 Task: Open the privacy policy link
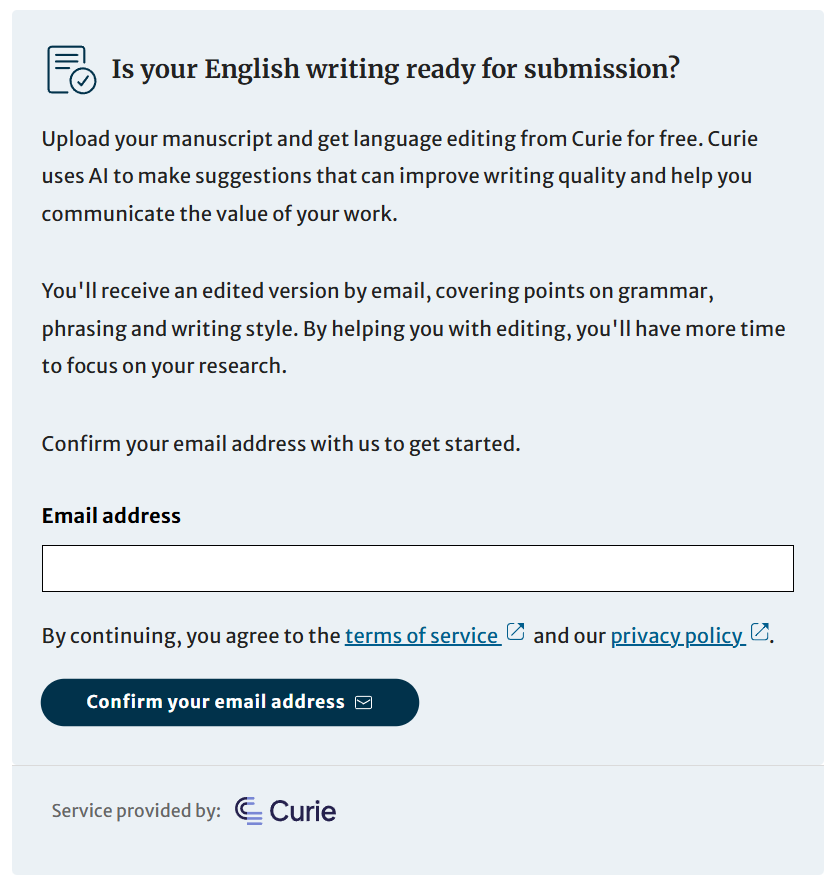tap(677, 636)
